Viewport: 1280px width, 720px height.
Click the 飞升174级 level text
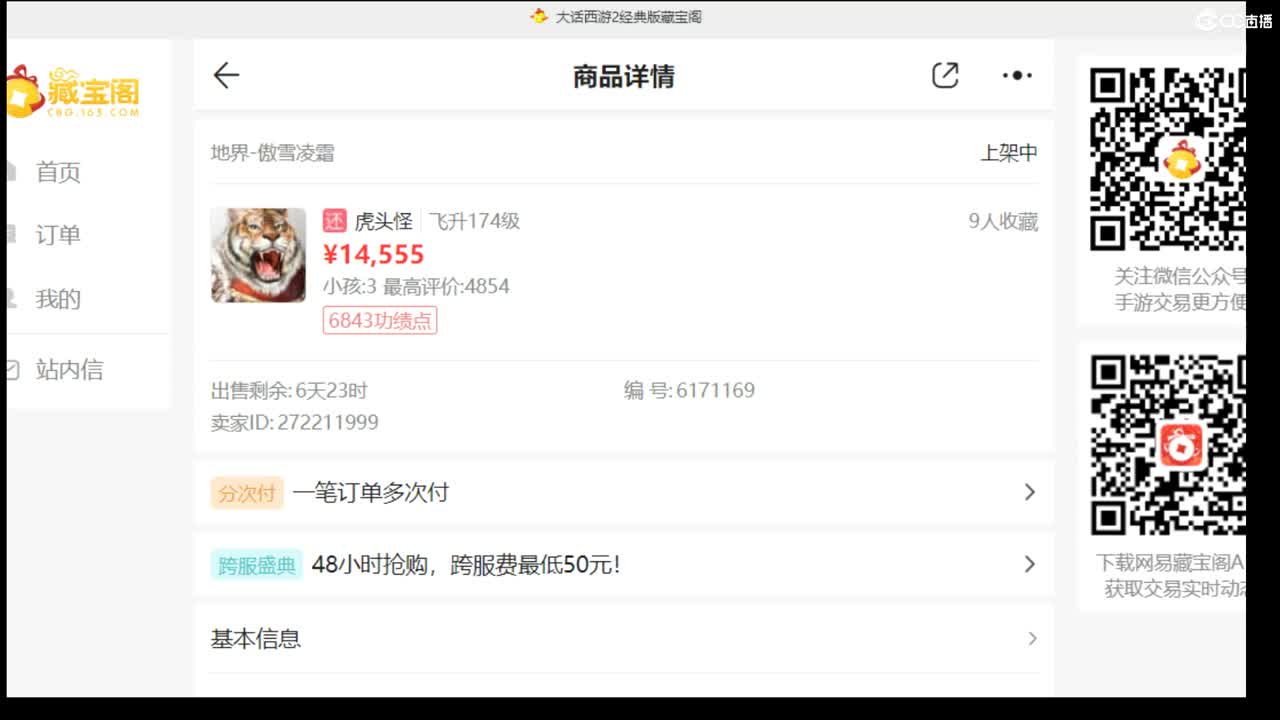(x=475, y=221)
